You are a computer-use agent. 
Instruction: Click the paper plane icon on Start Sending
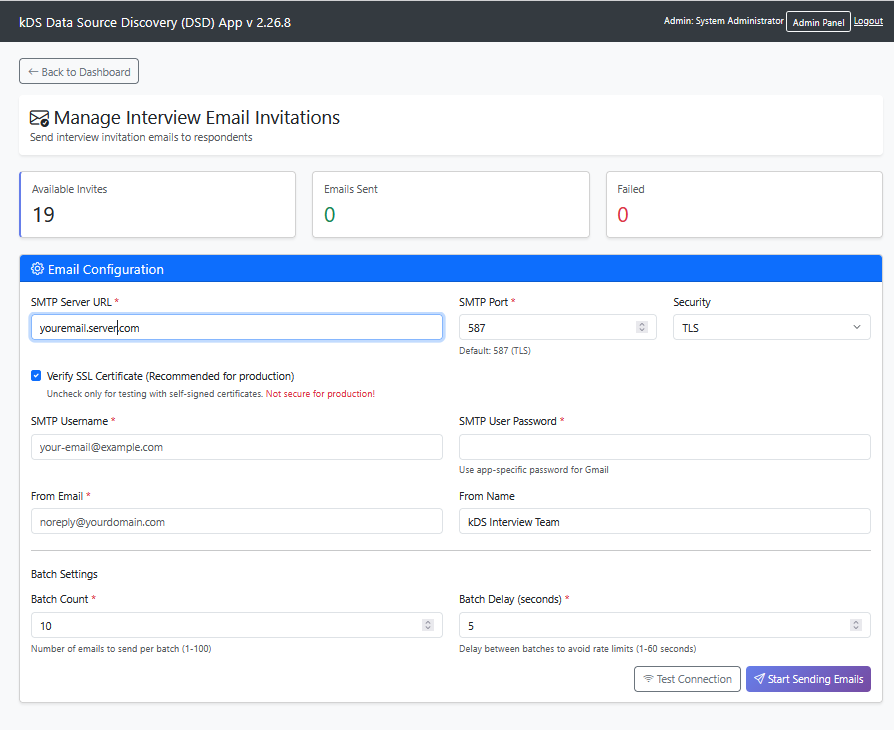(759, 679)
